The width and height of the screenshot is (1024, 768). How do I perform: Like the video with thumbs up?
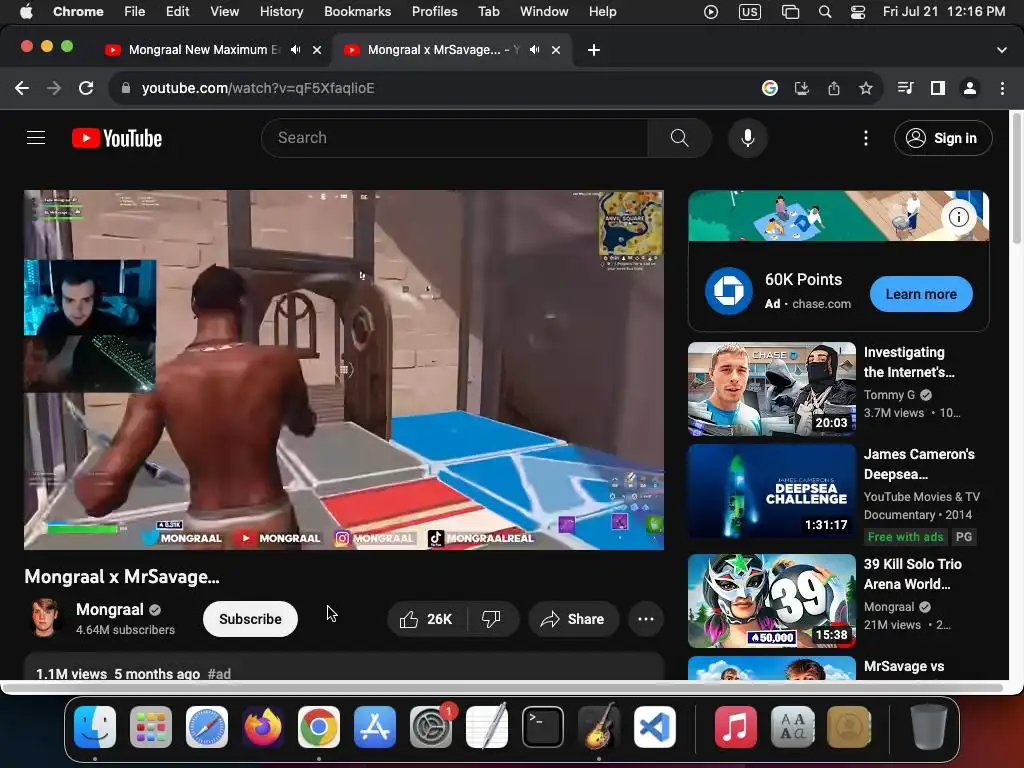point(426,619)
